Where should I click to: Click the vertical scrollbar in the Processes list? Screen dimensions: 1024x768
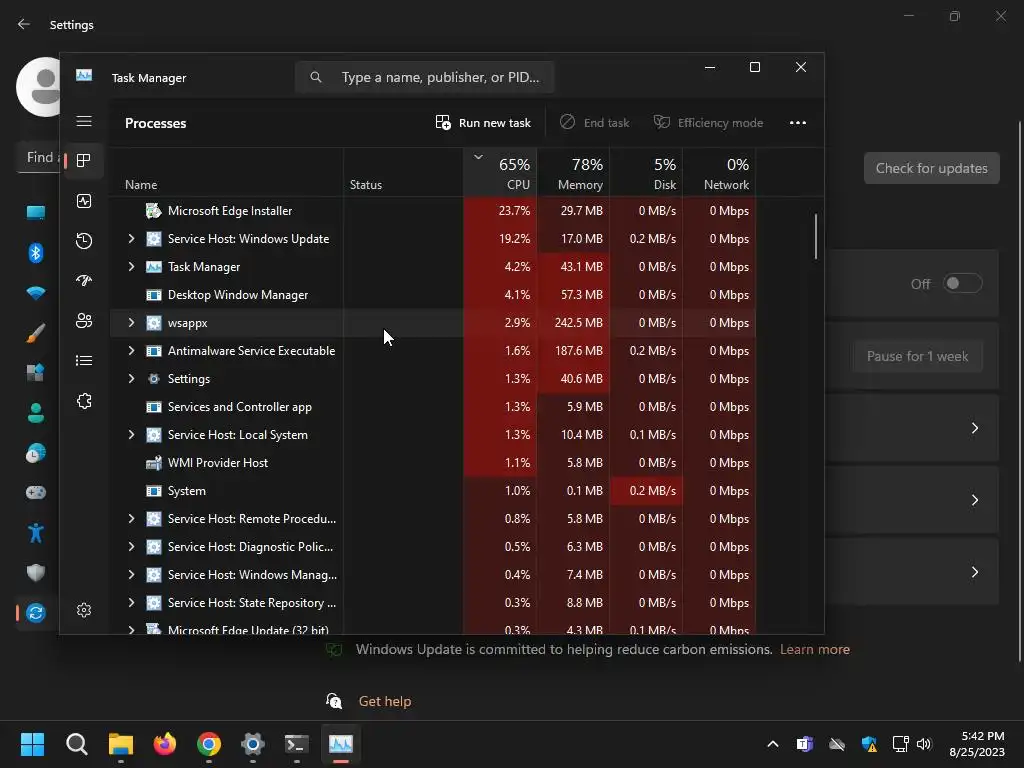point(816,236)
